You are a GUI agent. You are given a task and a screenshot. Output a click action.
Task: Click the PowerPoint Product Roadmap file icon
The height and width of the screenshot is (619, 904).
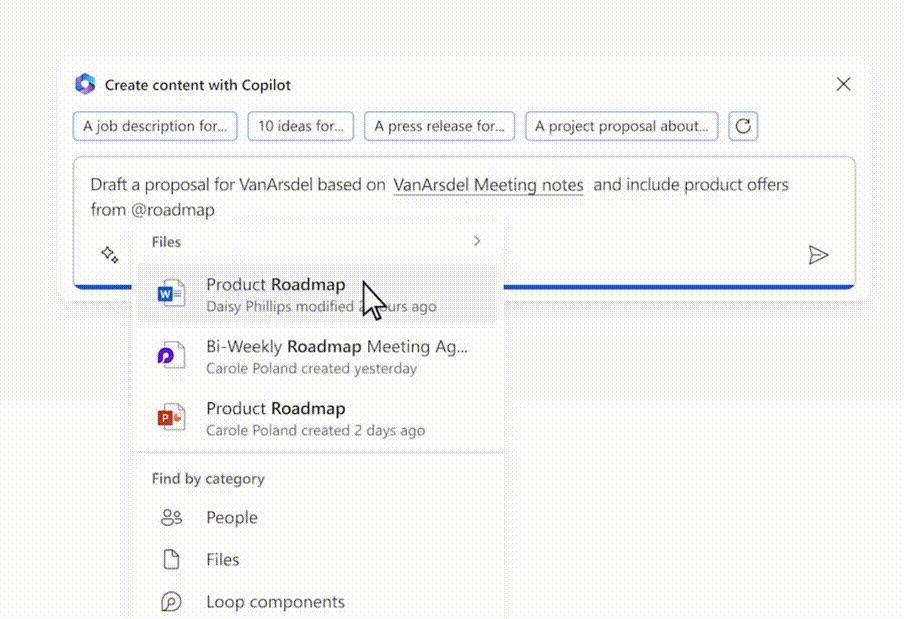171,418
